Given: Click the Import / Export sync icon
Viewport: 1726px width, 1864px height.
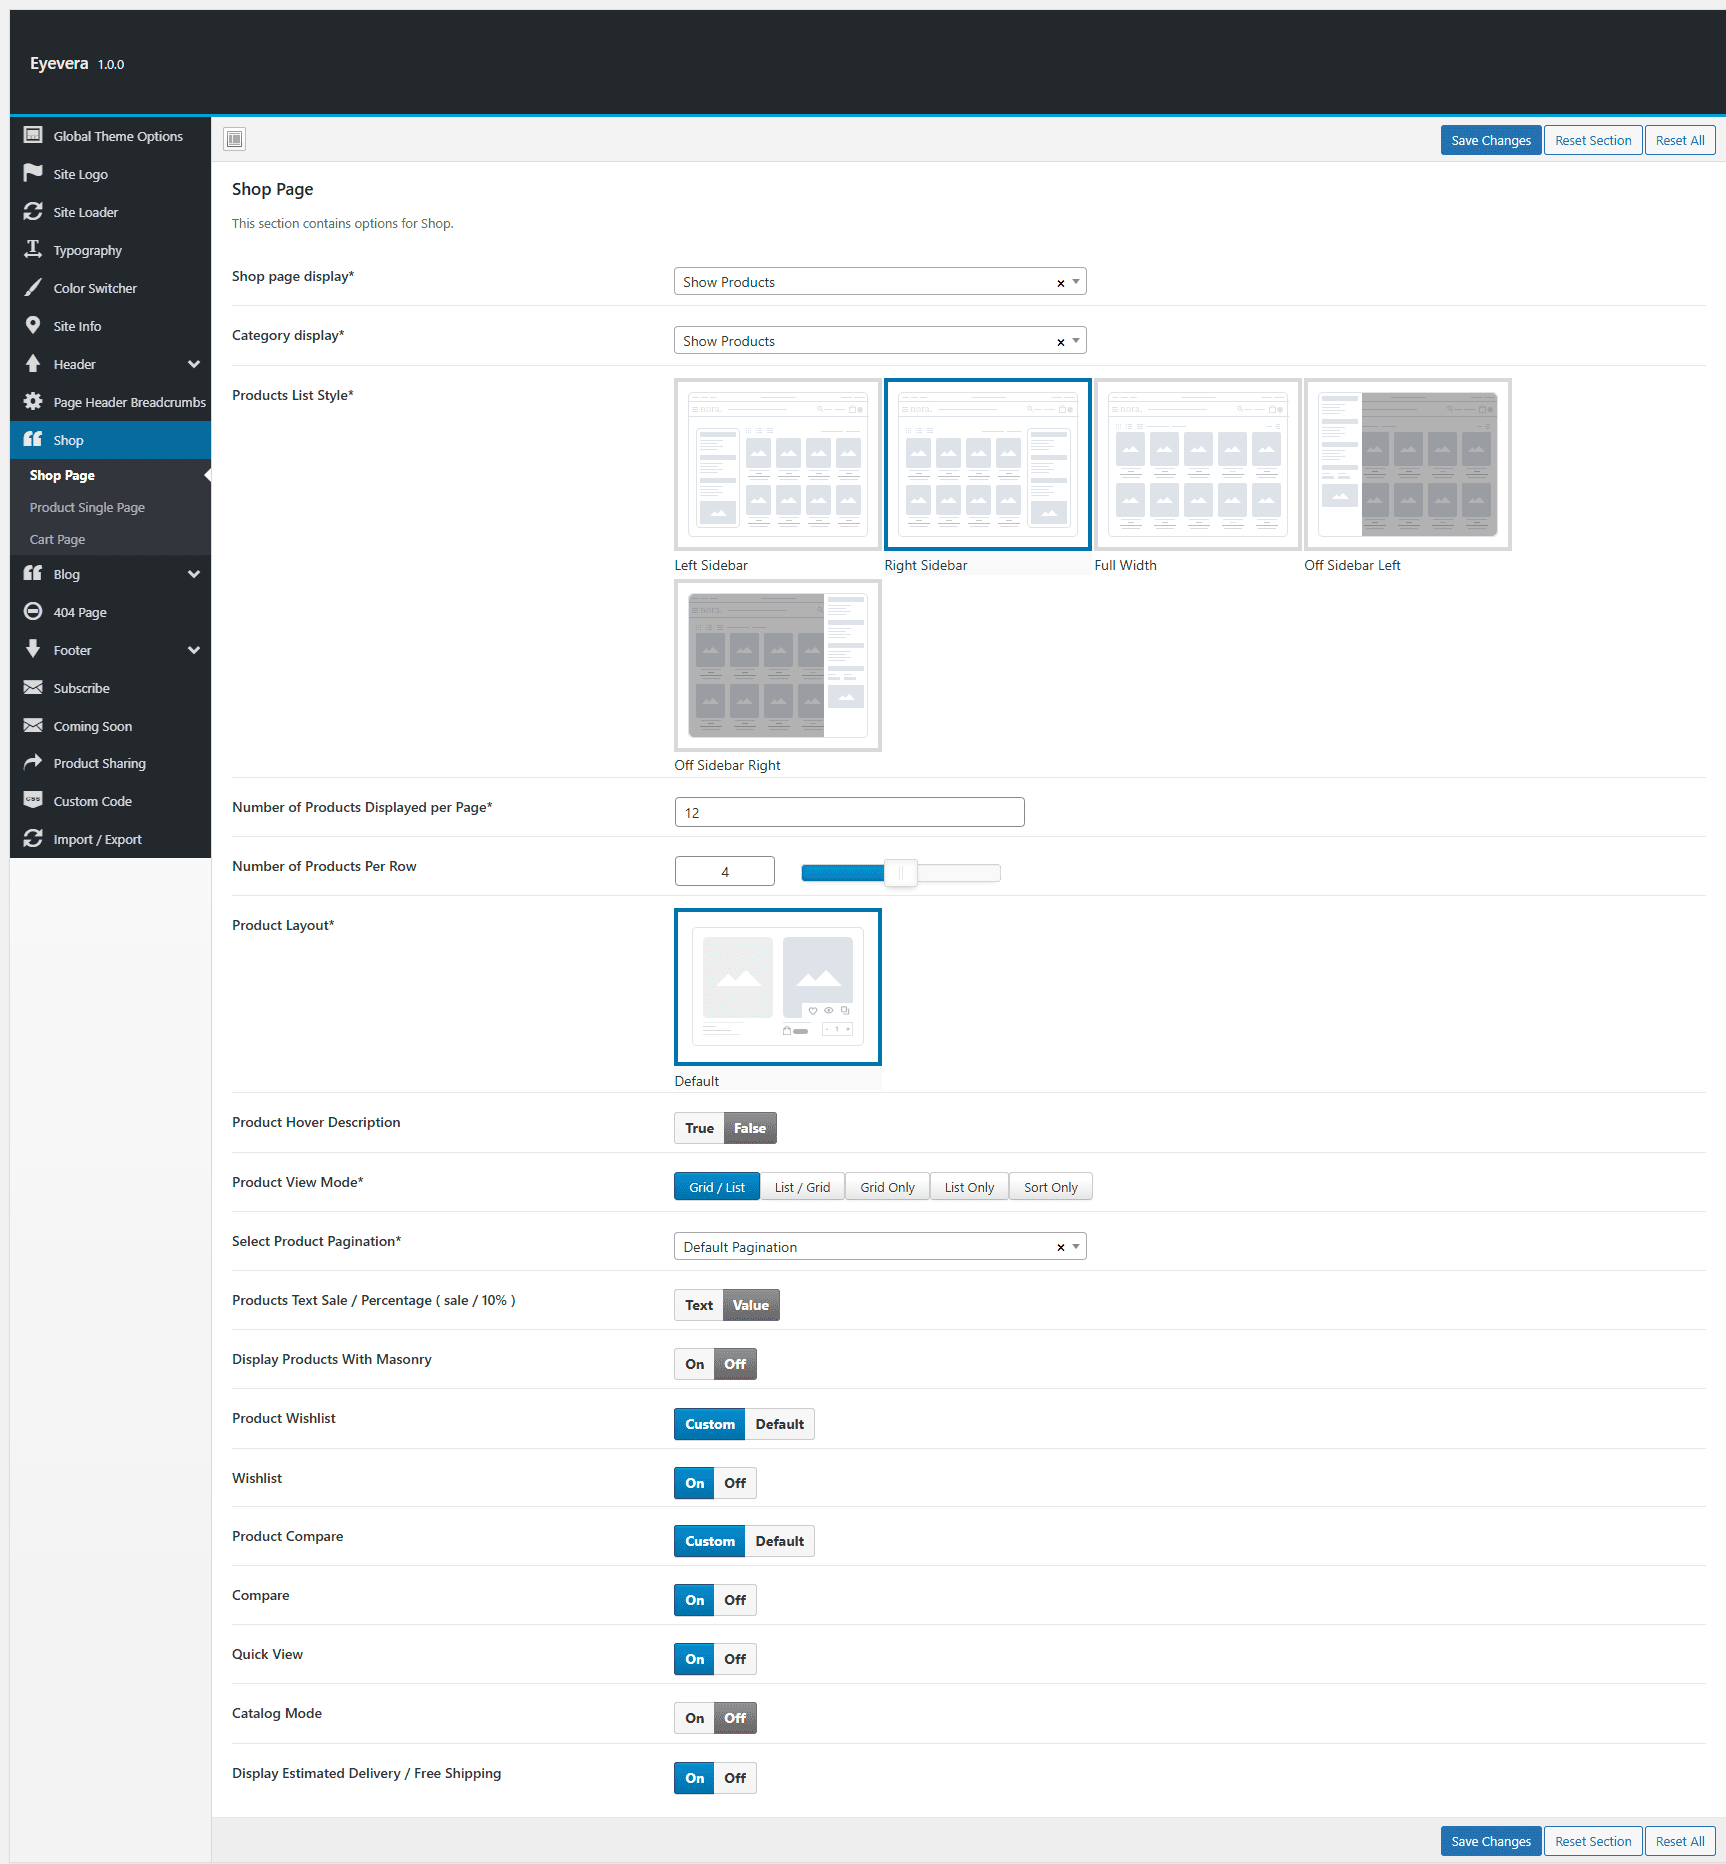Looking at the screenshot, I should pos(33,838).
